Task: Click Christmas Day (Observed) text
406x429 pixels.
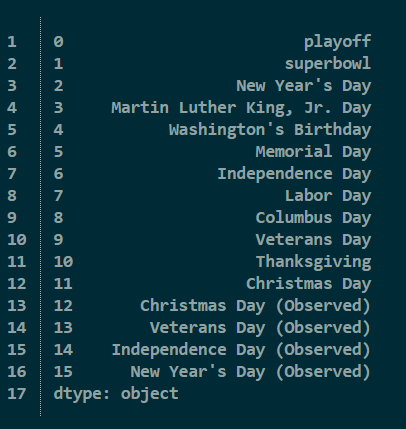Action: pyautogui.click(x=255, y=306)
